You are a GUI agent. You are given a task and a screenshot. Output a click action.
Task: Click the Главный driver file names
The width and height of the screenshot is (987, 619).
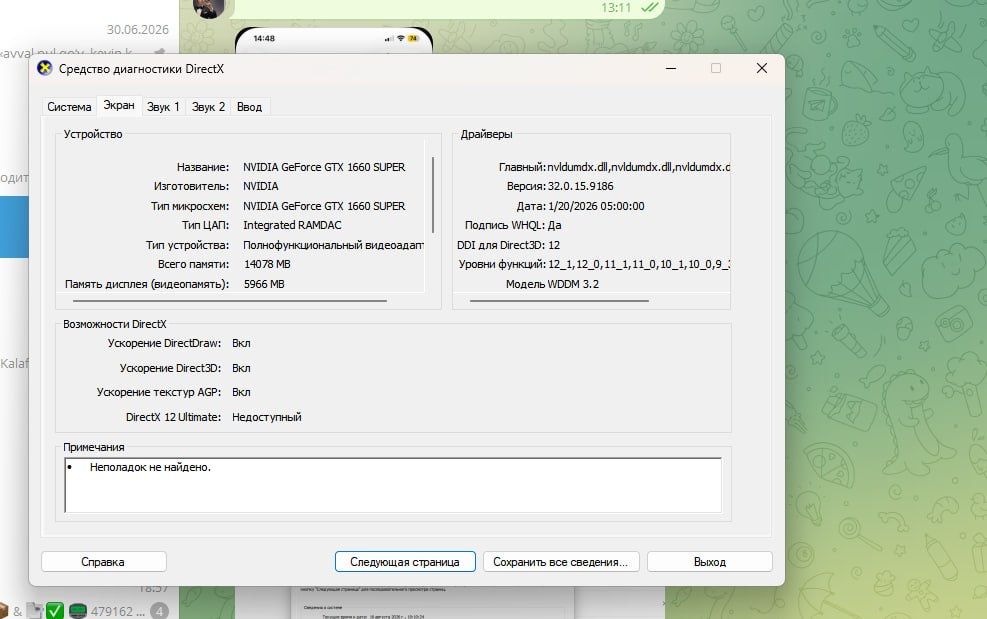click(638, 167)
